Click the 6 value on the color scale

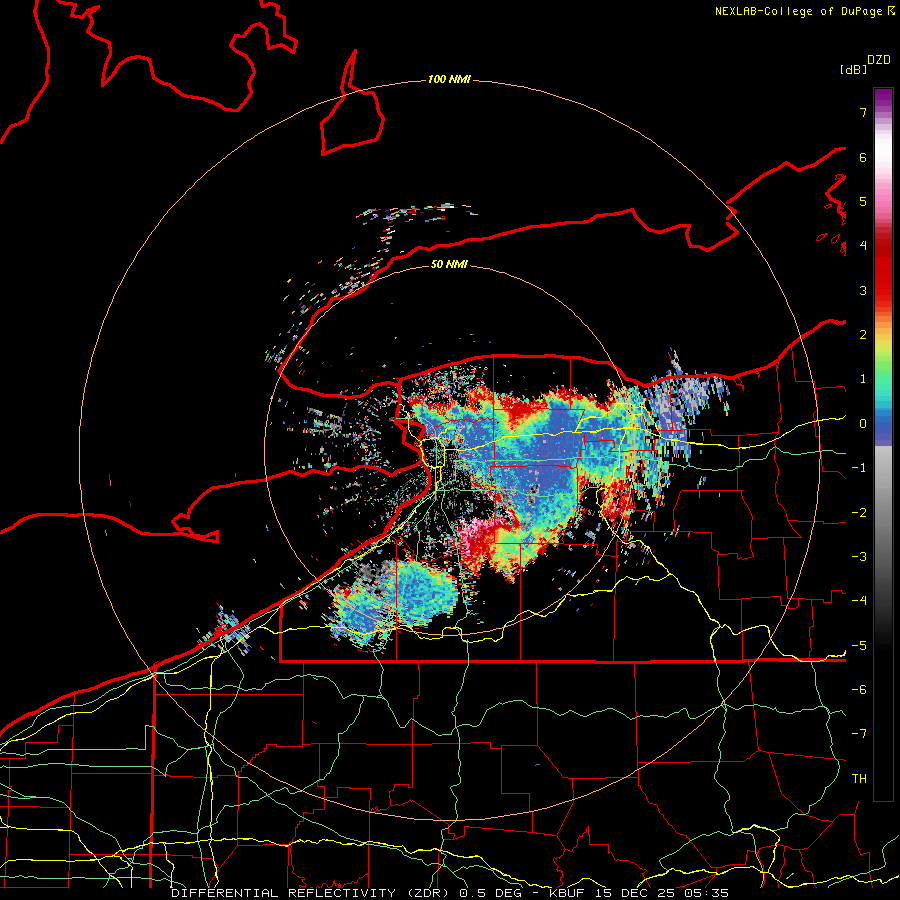coord(863,157)
